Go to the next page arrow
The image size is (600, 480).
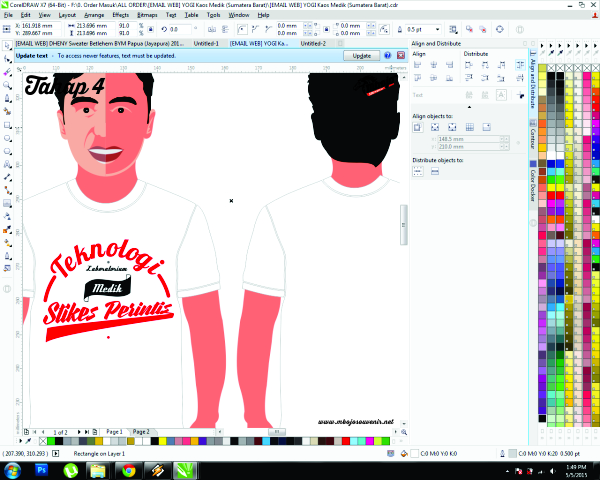[79, 432]
